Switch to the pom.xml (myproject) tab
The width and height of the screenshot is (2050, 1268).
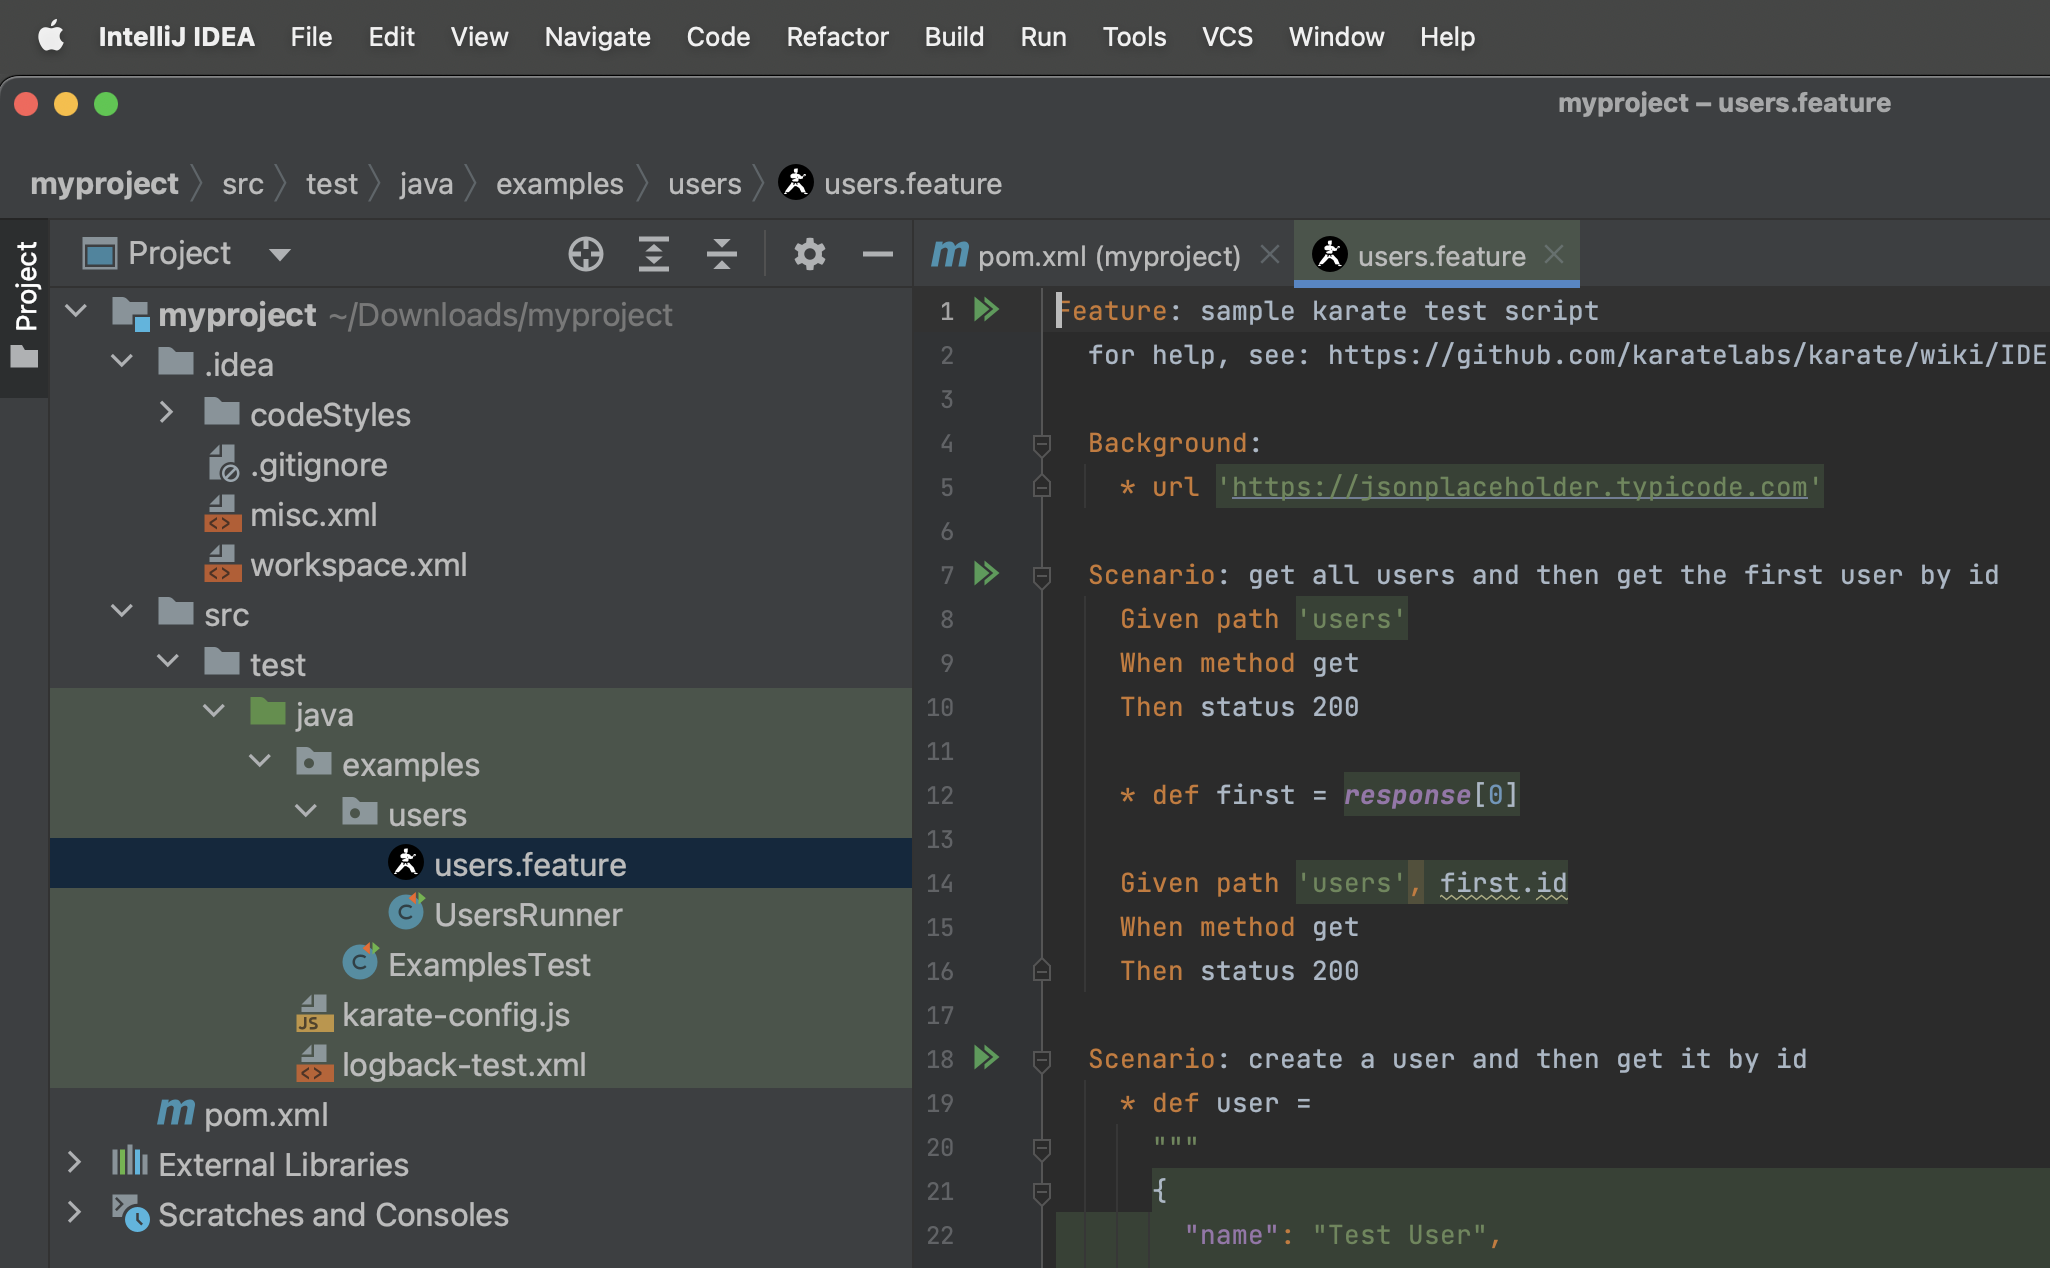1104,256
